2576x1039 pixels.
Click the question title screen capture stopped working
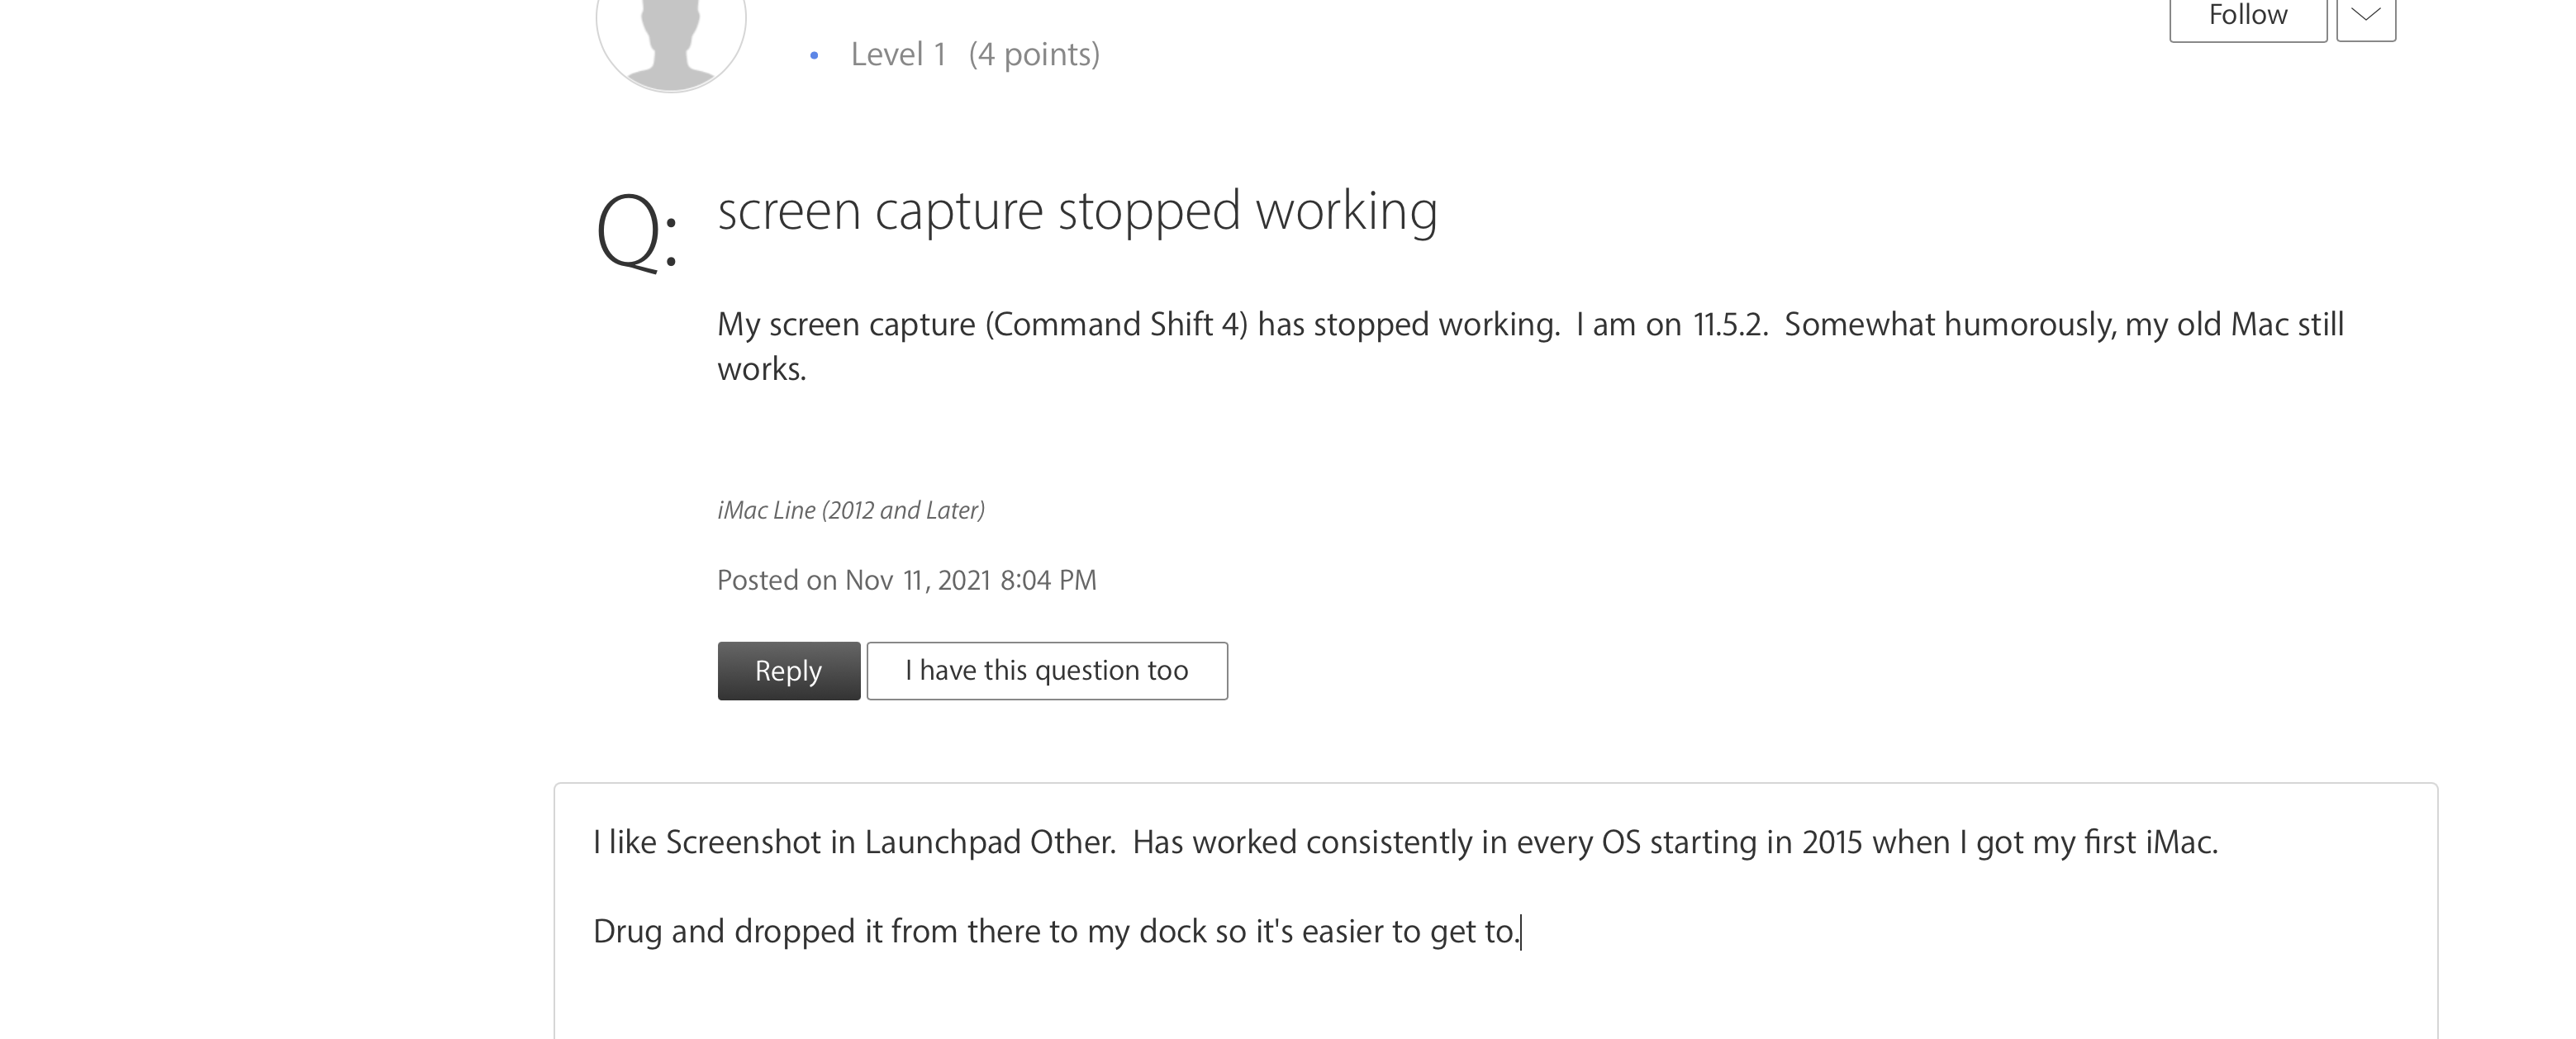(1077, 210)
